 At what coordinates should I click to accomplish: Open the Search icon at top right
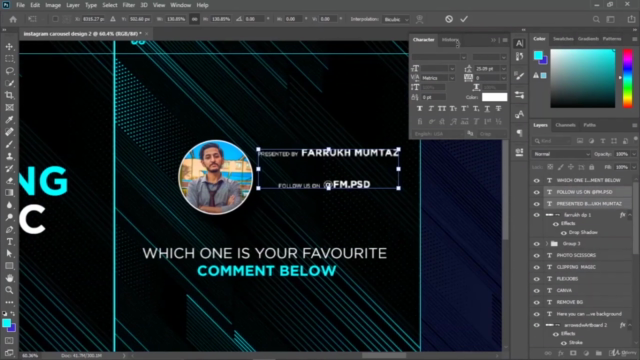[x=596, y=19]
